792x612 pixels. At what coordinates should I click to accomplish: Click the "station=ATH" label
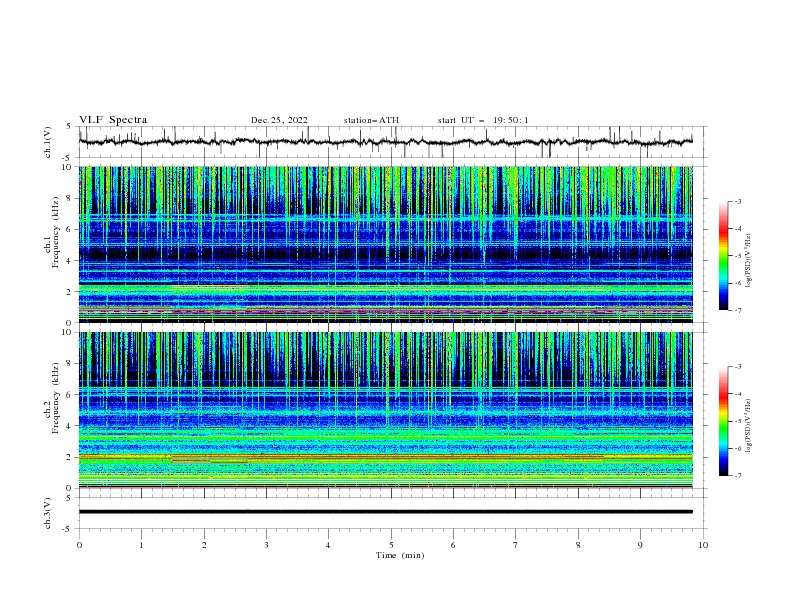coord(371,120)
